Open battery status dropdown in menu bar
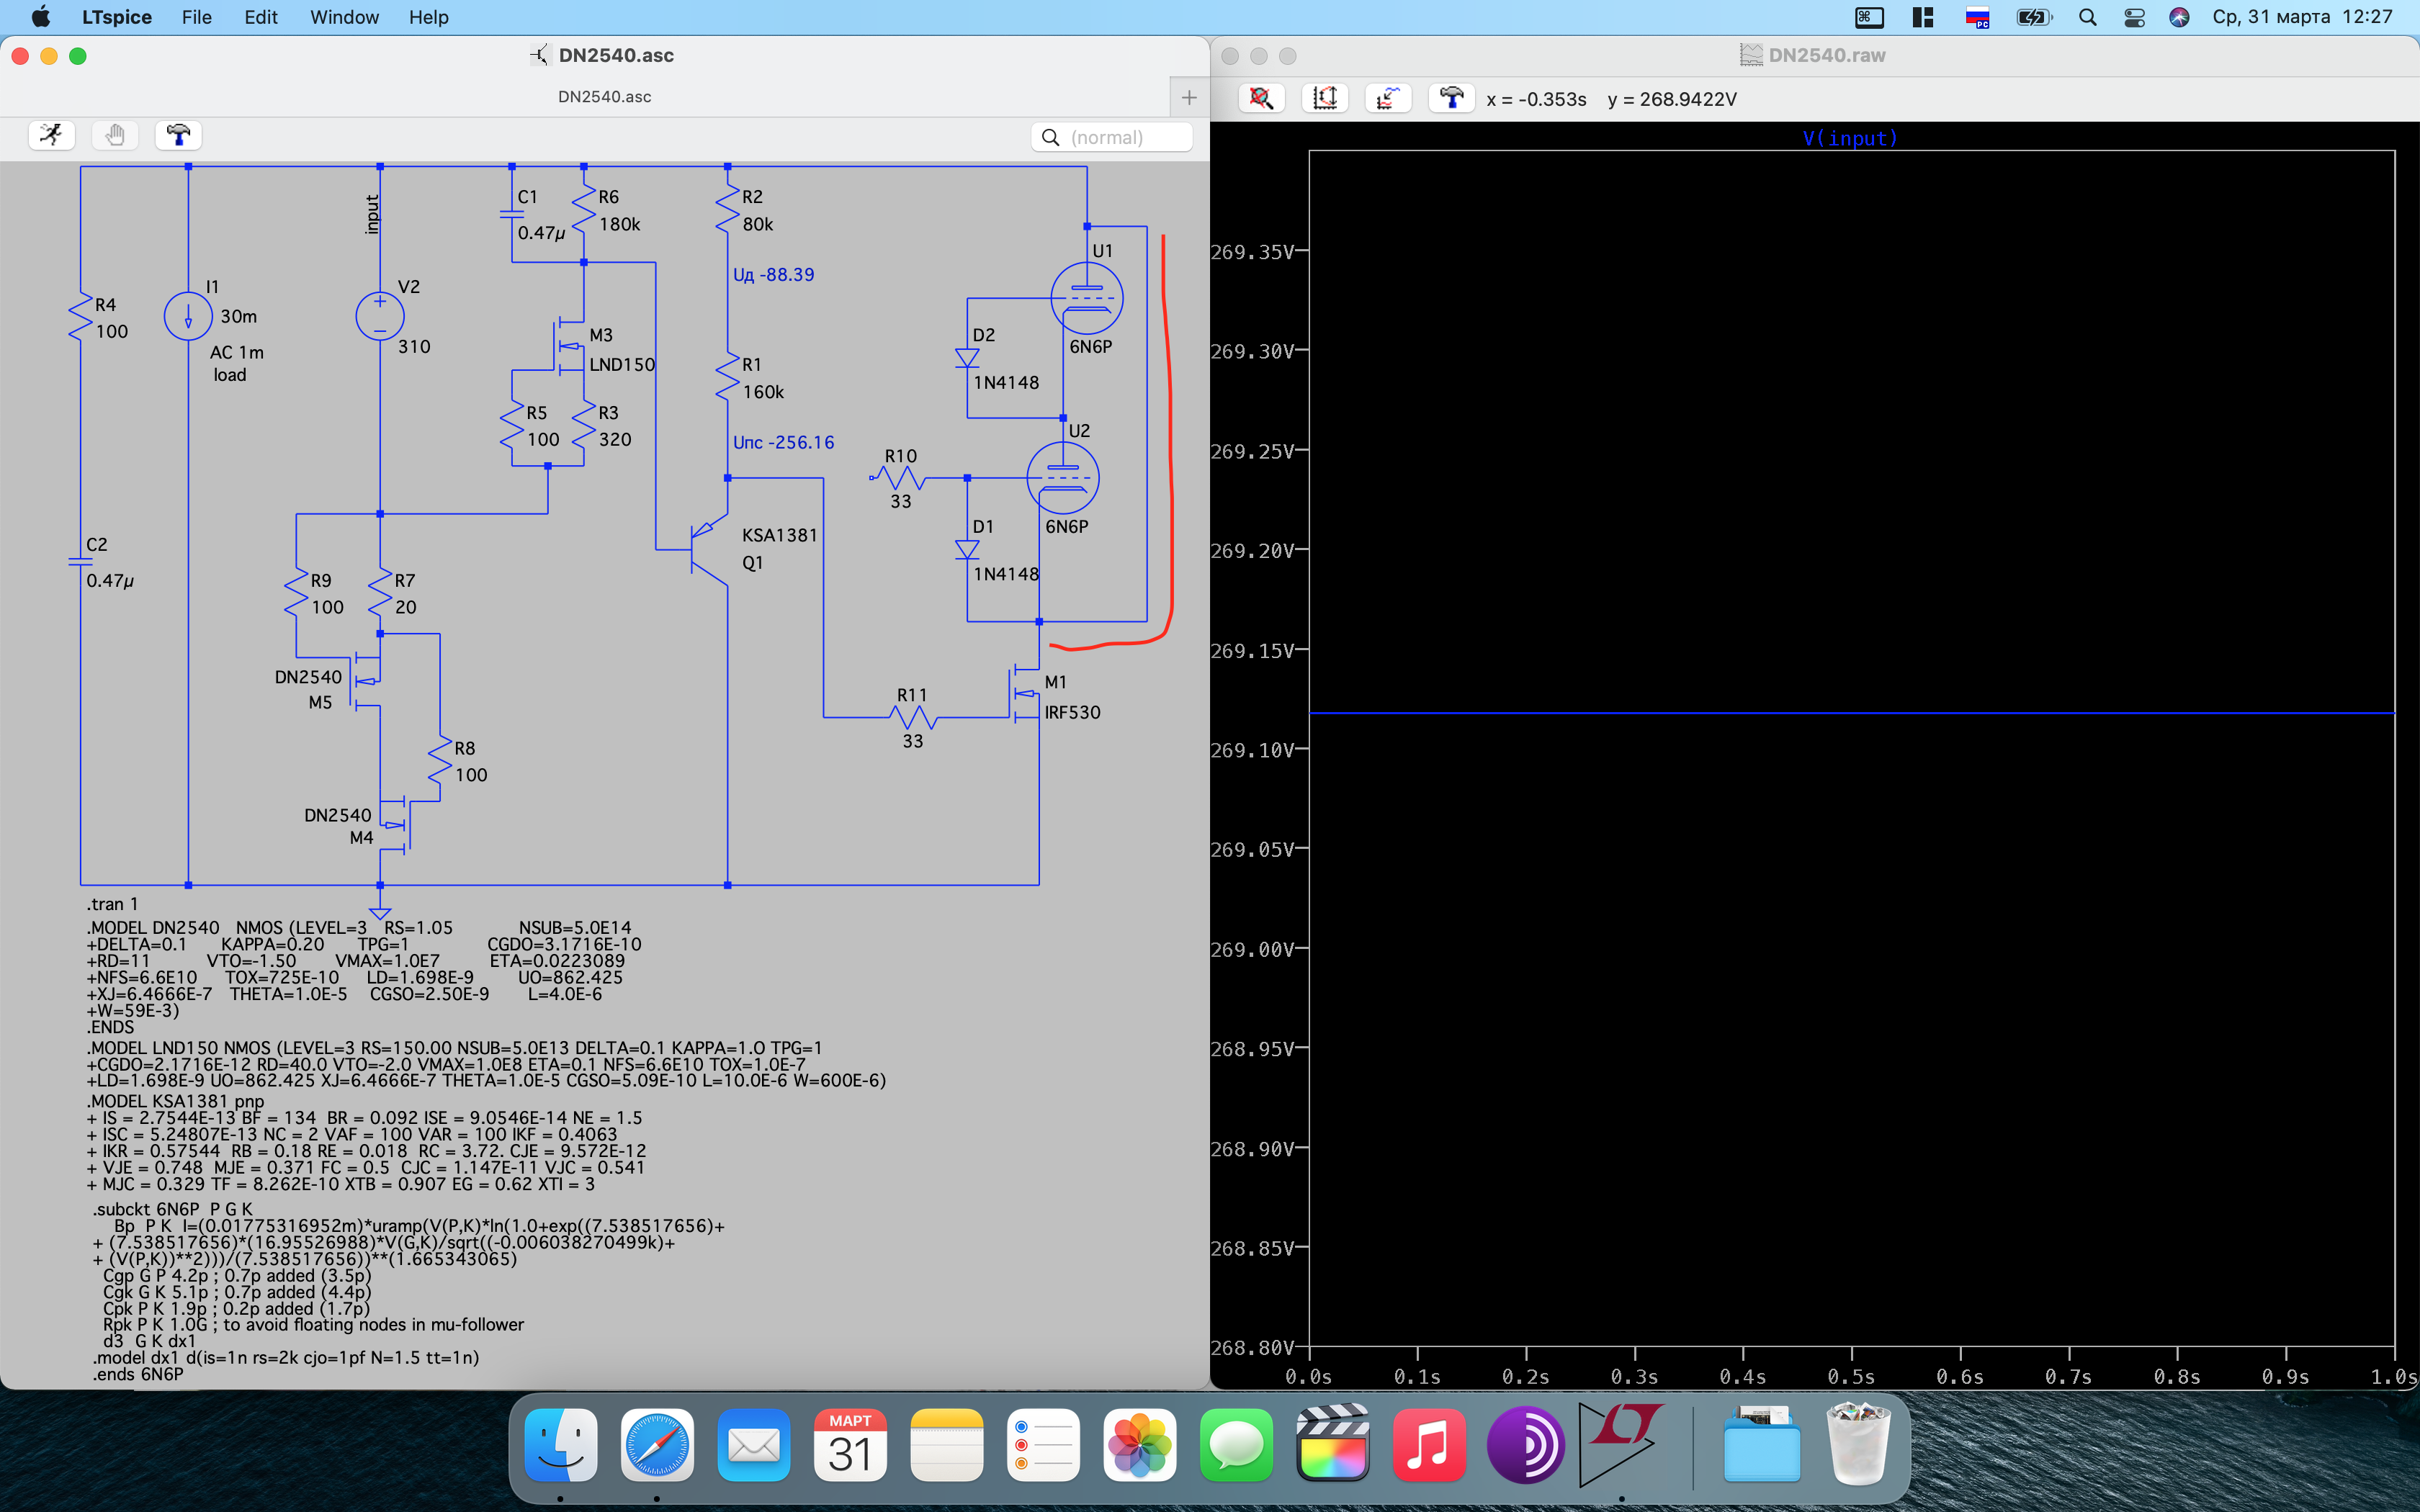2420x1512 pixels. point(2033,17)
